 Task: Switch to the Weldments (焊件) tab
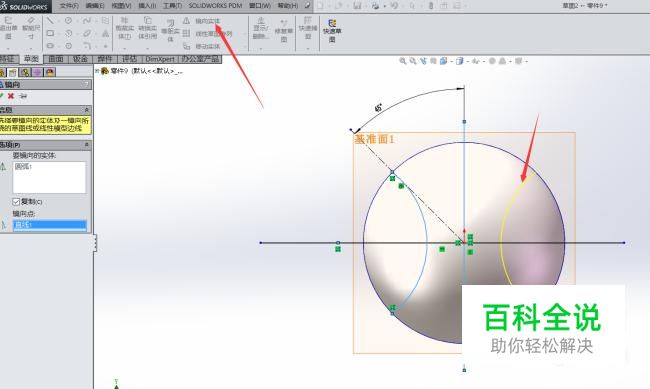click(105, 59)
